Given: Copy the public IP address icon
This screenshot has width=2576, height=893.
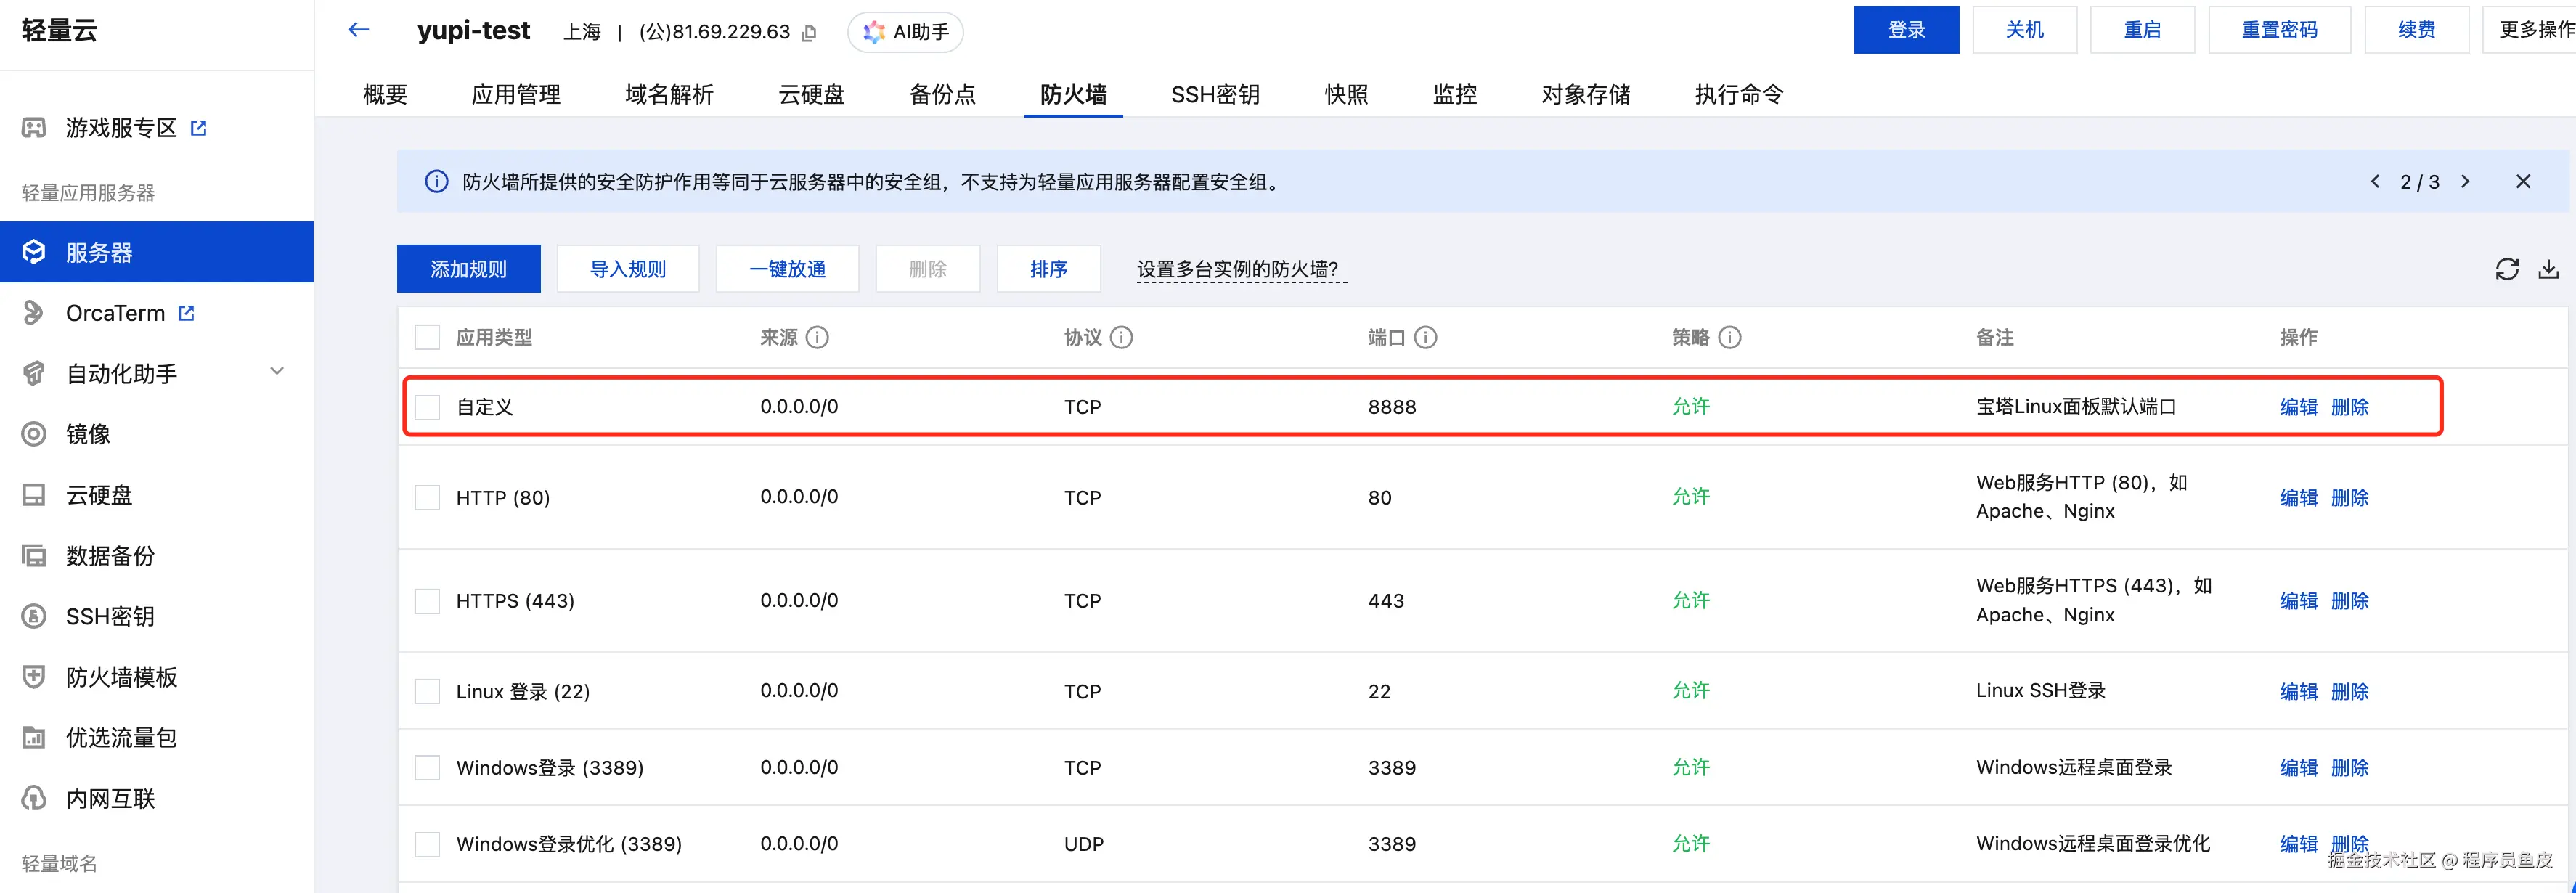Looking at the screenshot, I should click(x=809, y=33).
